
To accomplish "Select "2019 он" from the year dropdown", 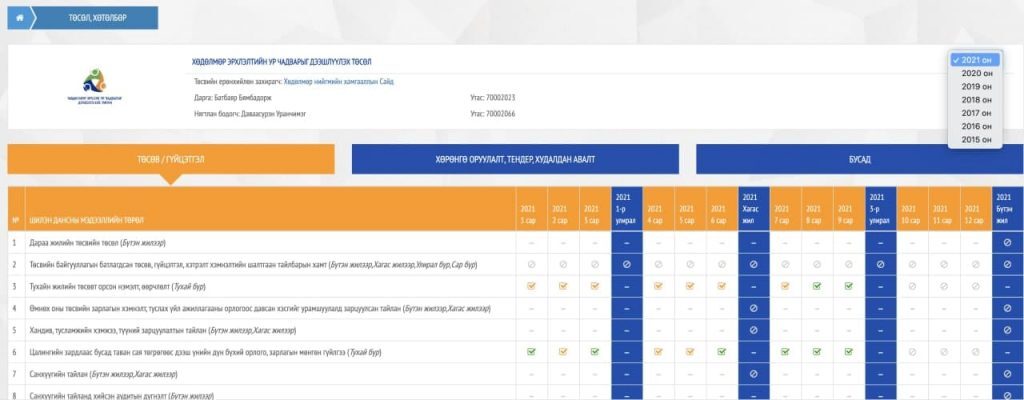I will (x=976, y=87).
